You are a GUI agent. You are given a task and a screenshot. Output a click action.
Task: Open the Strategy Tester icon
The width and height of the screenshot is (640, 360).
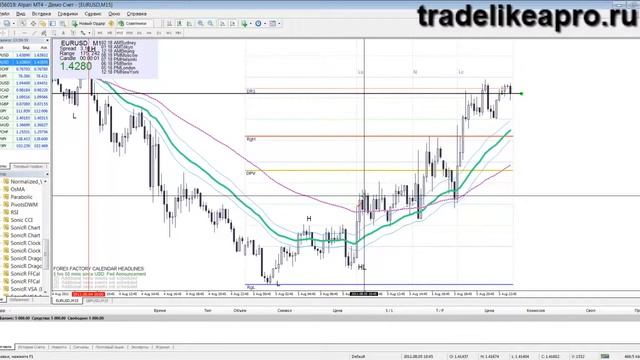click(63, 24)
